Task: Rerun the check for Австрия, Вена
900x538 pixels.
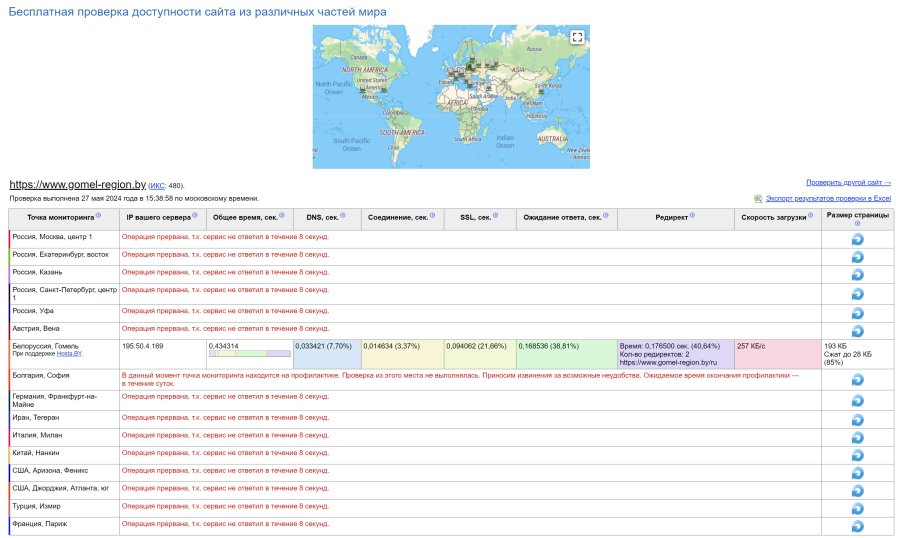Action: coord(857,330)
